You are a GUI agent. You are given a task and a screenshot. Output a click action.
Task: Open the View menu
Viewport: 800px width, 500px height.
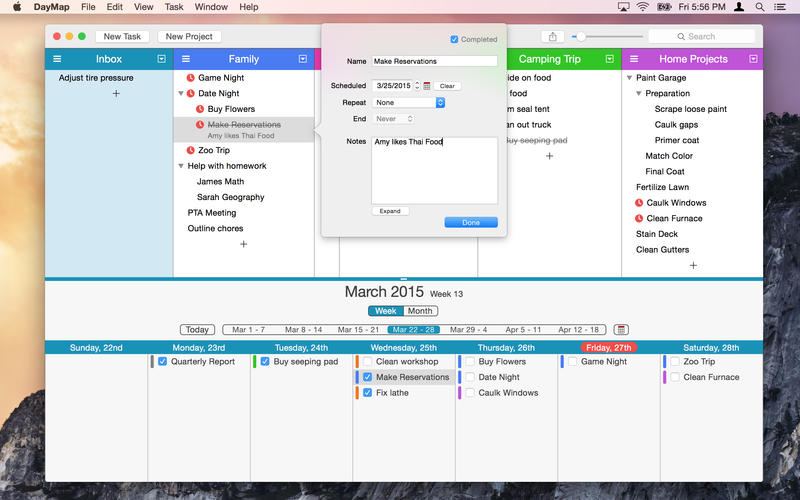(143, 7)
